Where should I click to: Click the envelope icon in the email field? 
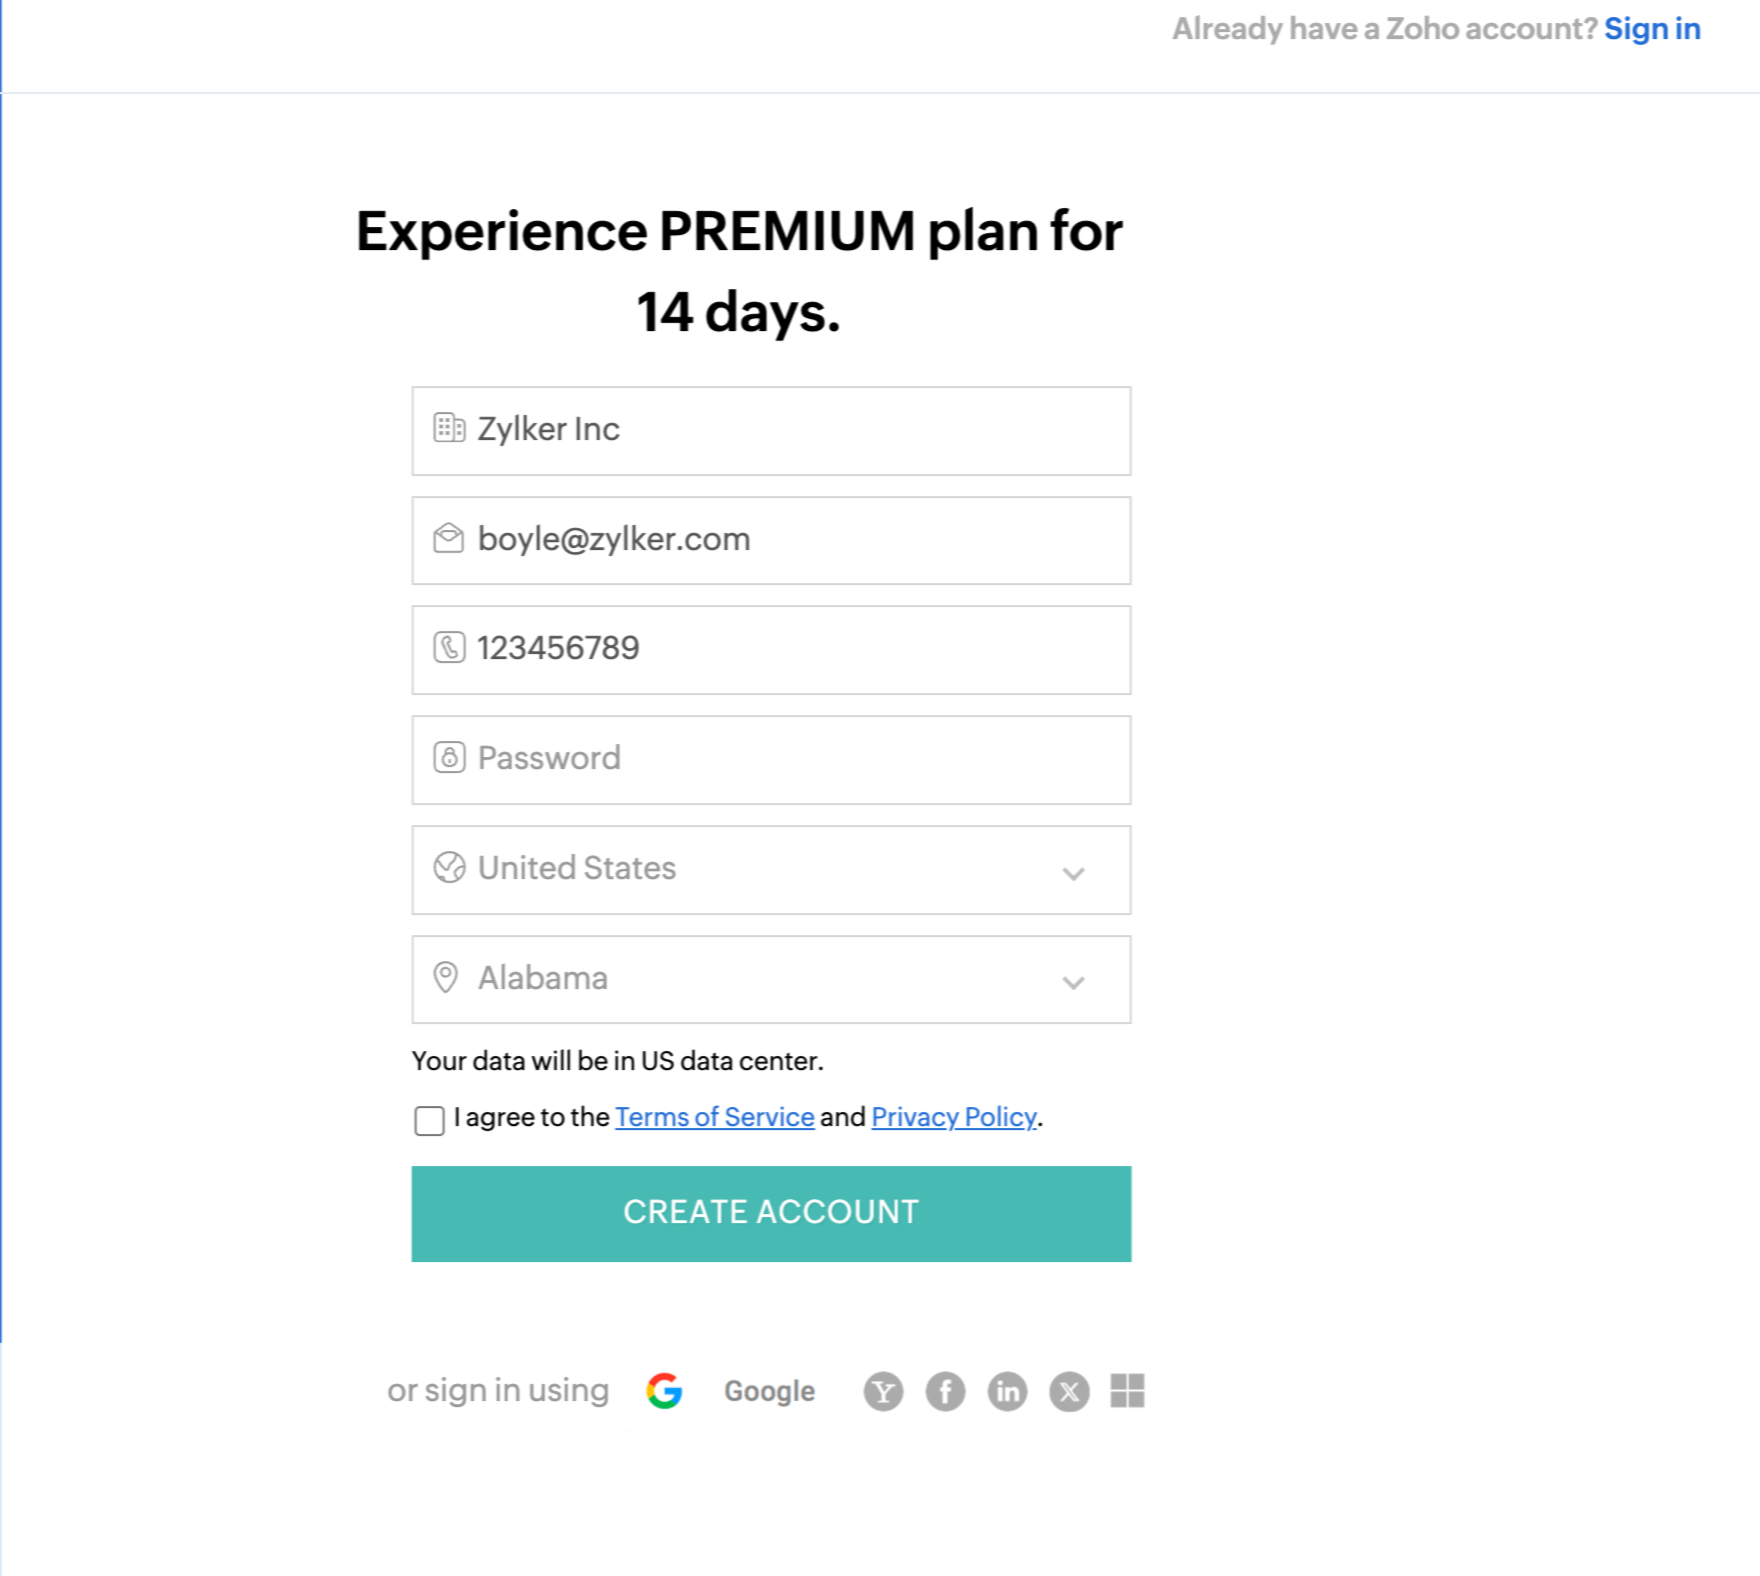tap(448, 538)
